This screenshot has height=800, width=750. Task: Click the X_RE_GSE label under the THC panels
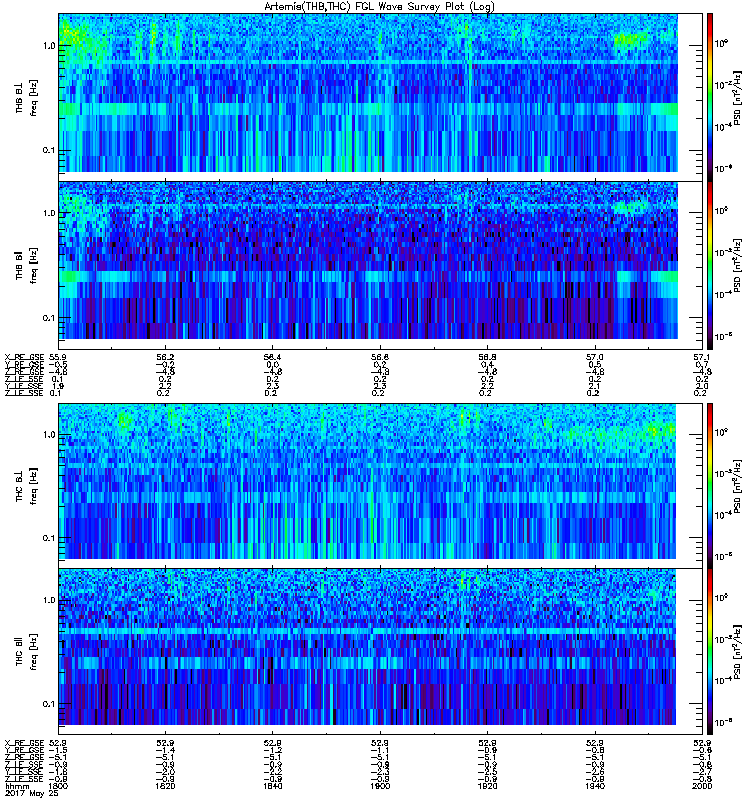coord(24,743)
